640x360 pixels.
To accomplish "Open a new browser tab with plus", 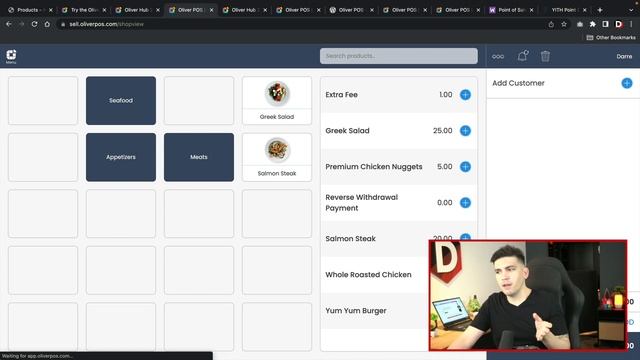I will (600, 10).
